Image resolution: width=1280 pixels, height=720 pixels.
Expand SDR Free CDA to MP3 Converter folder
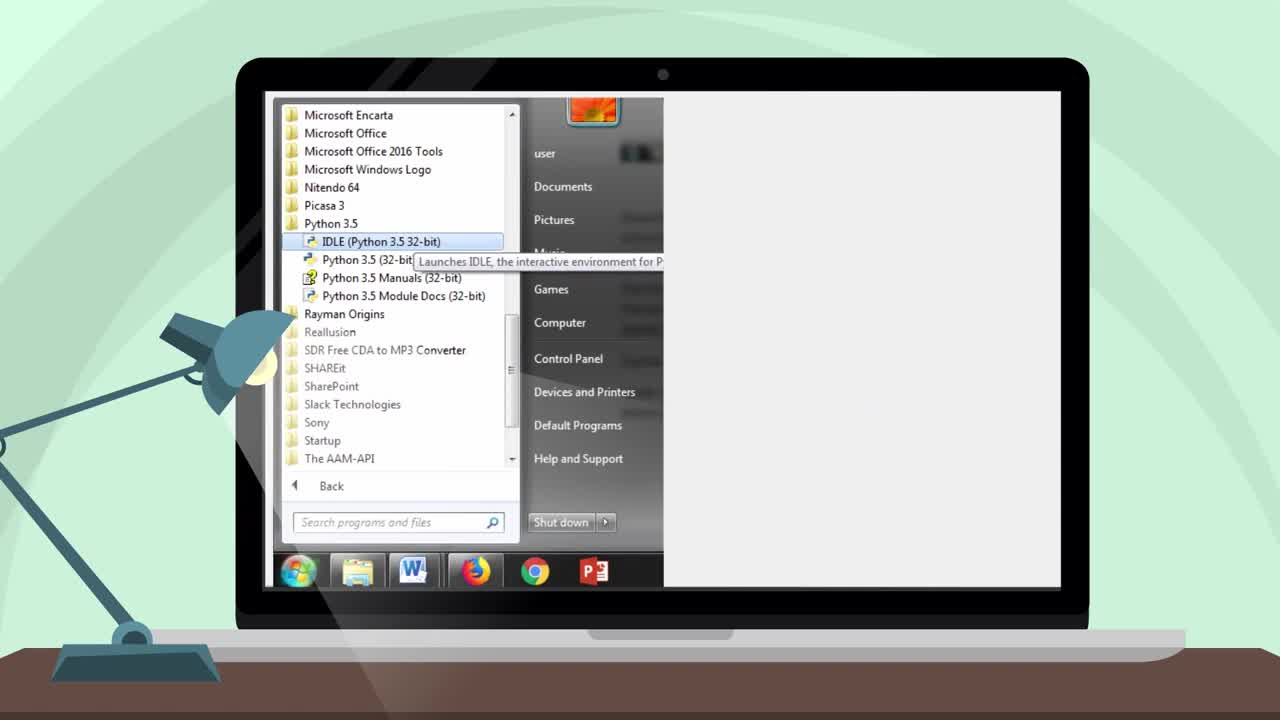point(385,350)
